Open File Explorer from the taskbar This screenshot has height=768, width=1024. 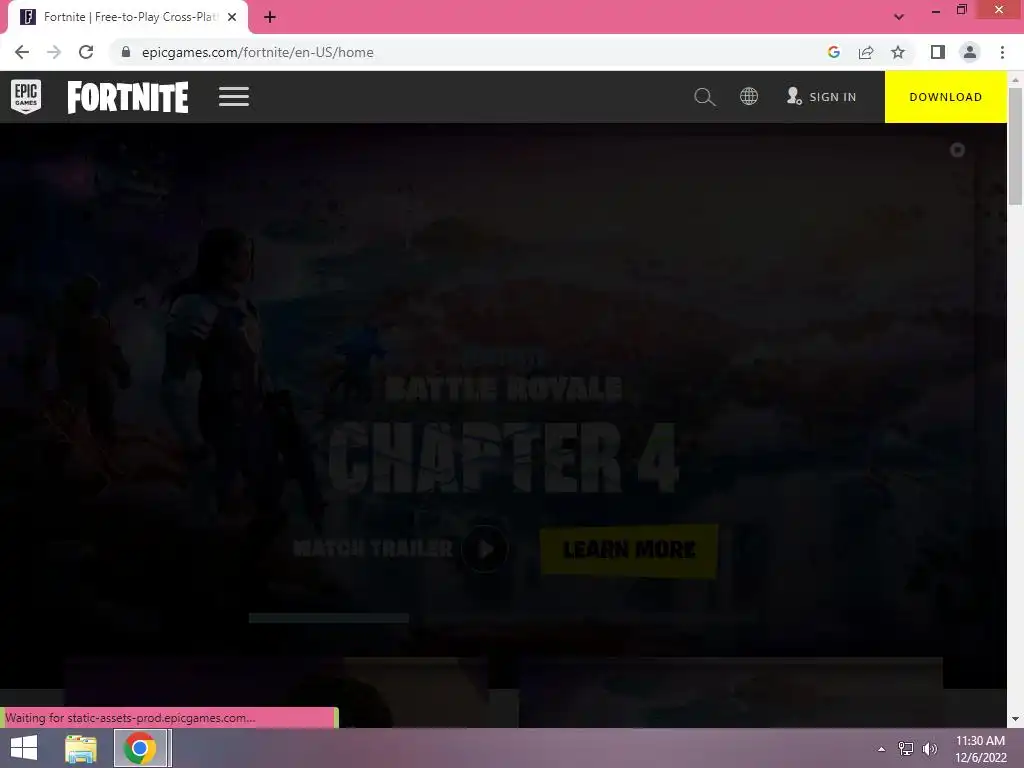tap(81, 748)
